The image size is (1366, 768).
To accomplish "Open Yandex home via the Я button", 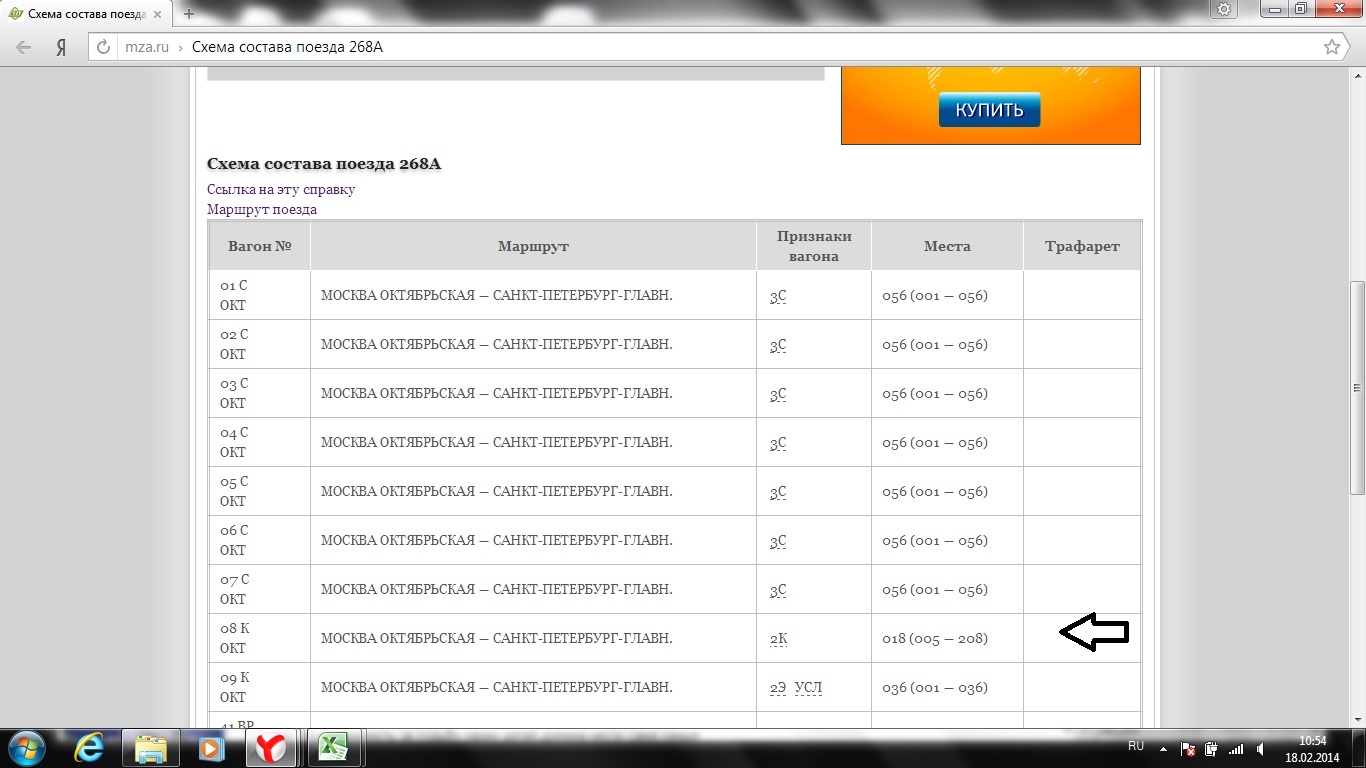I will pos(61,47).
